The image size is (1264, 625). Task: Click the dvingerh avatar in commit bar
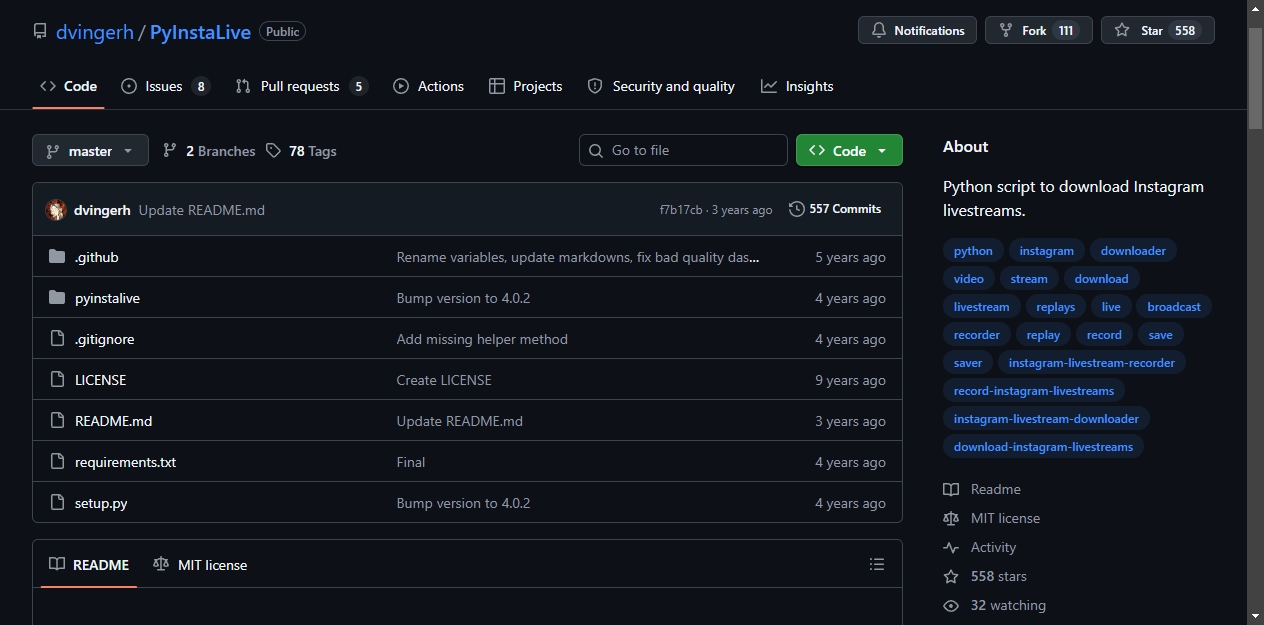coord(56,210)
